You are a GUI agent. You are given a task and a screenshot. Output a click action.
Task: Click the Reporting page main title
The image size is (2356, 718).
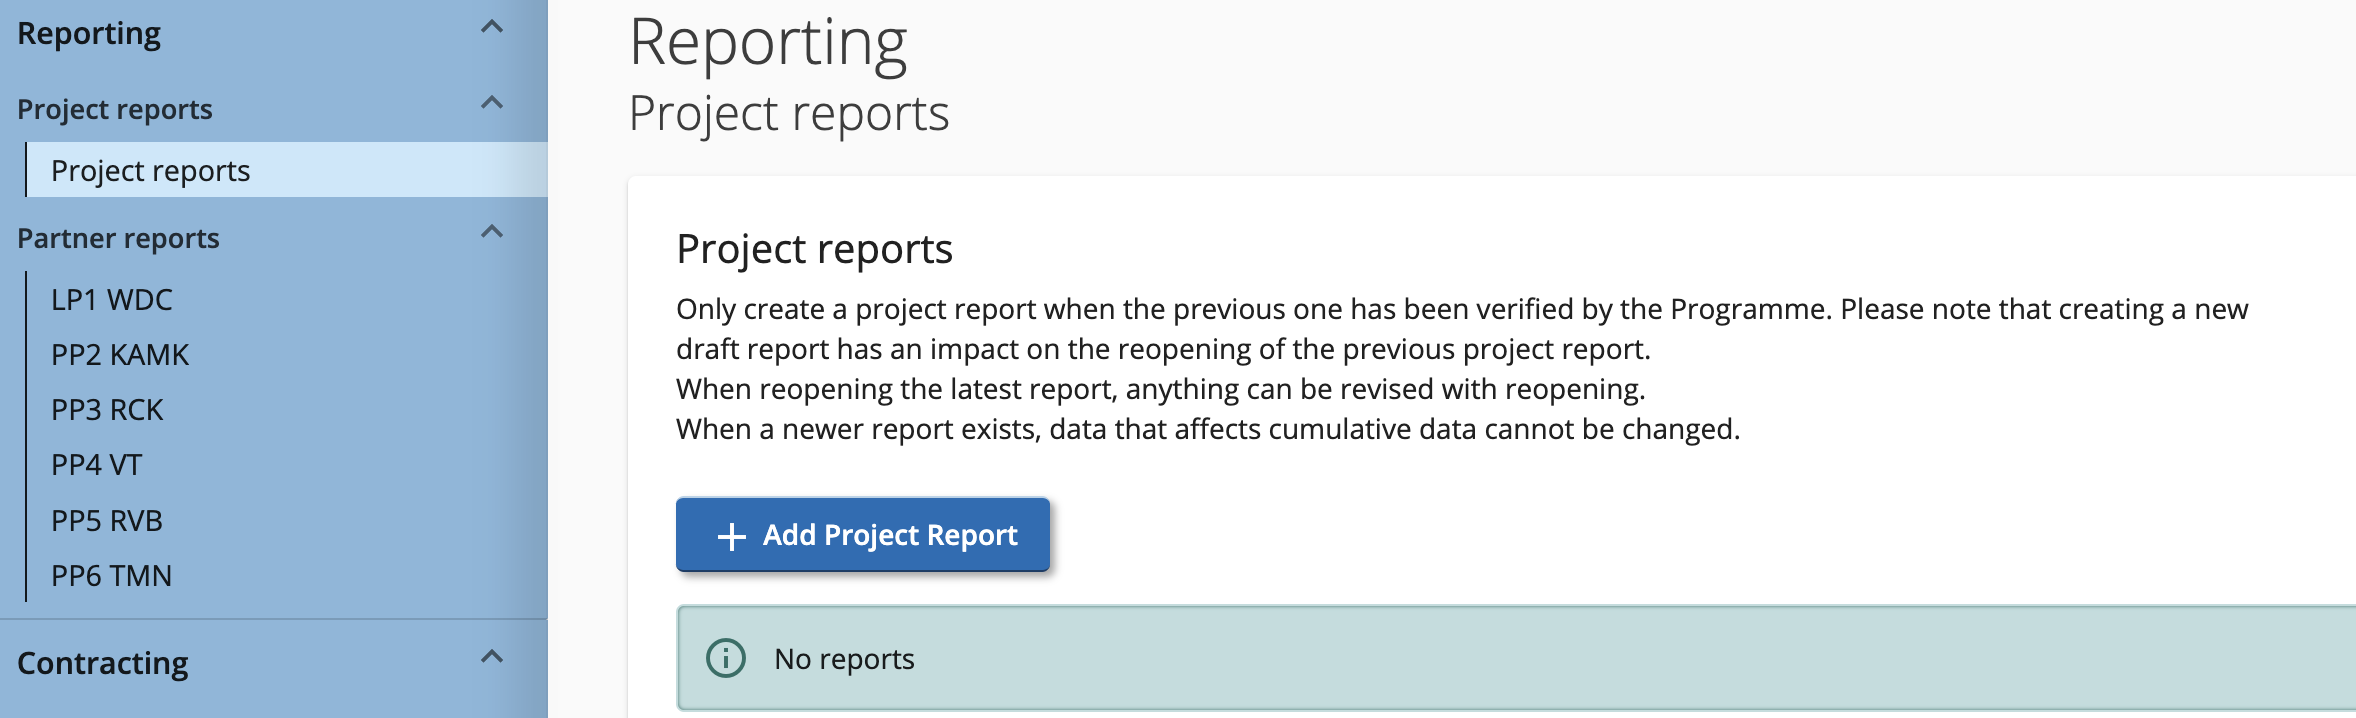pyautogui.click(x=768, y=42)
